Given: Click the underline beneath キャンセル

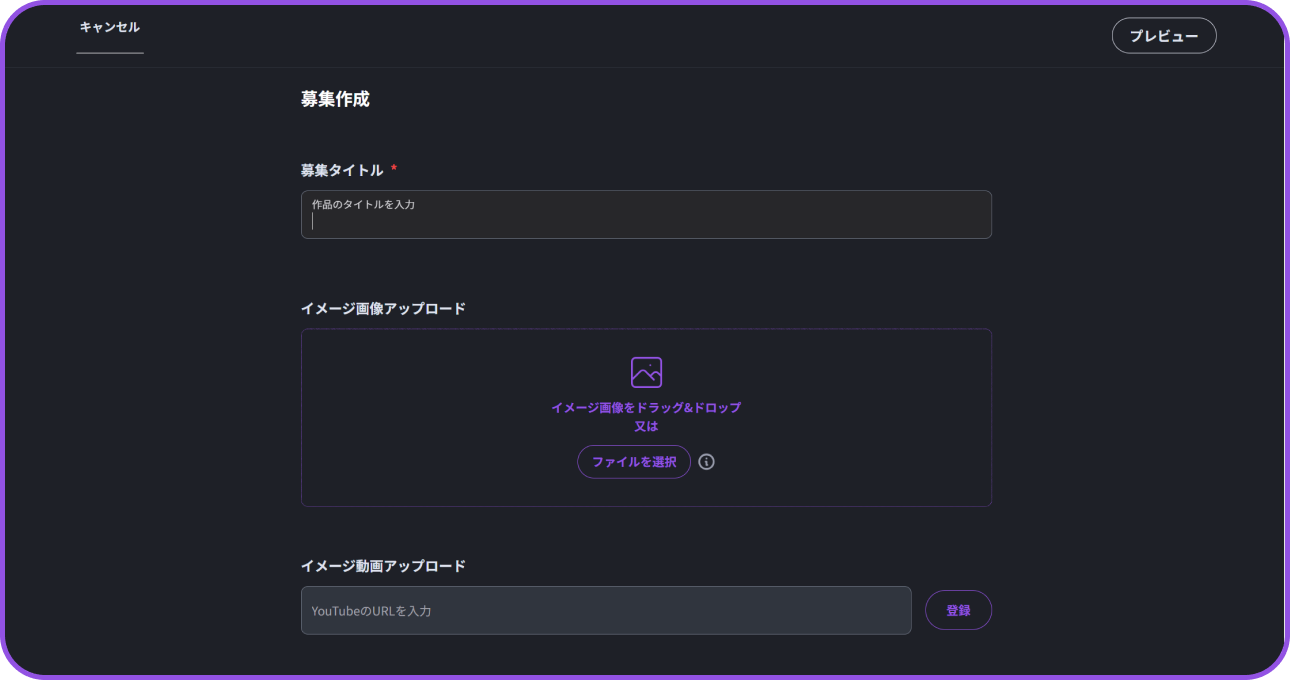Looking at the screenshot, I should [x=110, y=52].
